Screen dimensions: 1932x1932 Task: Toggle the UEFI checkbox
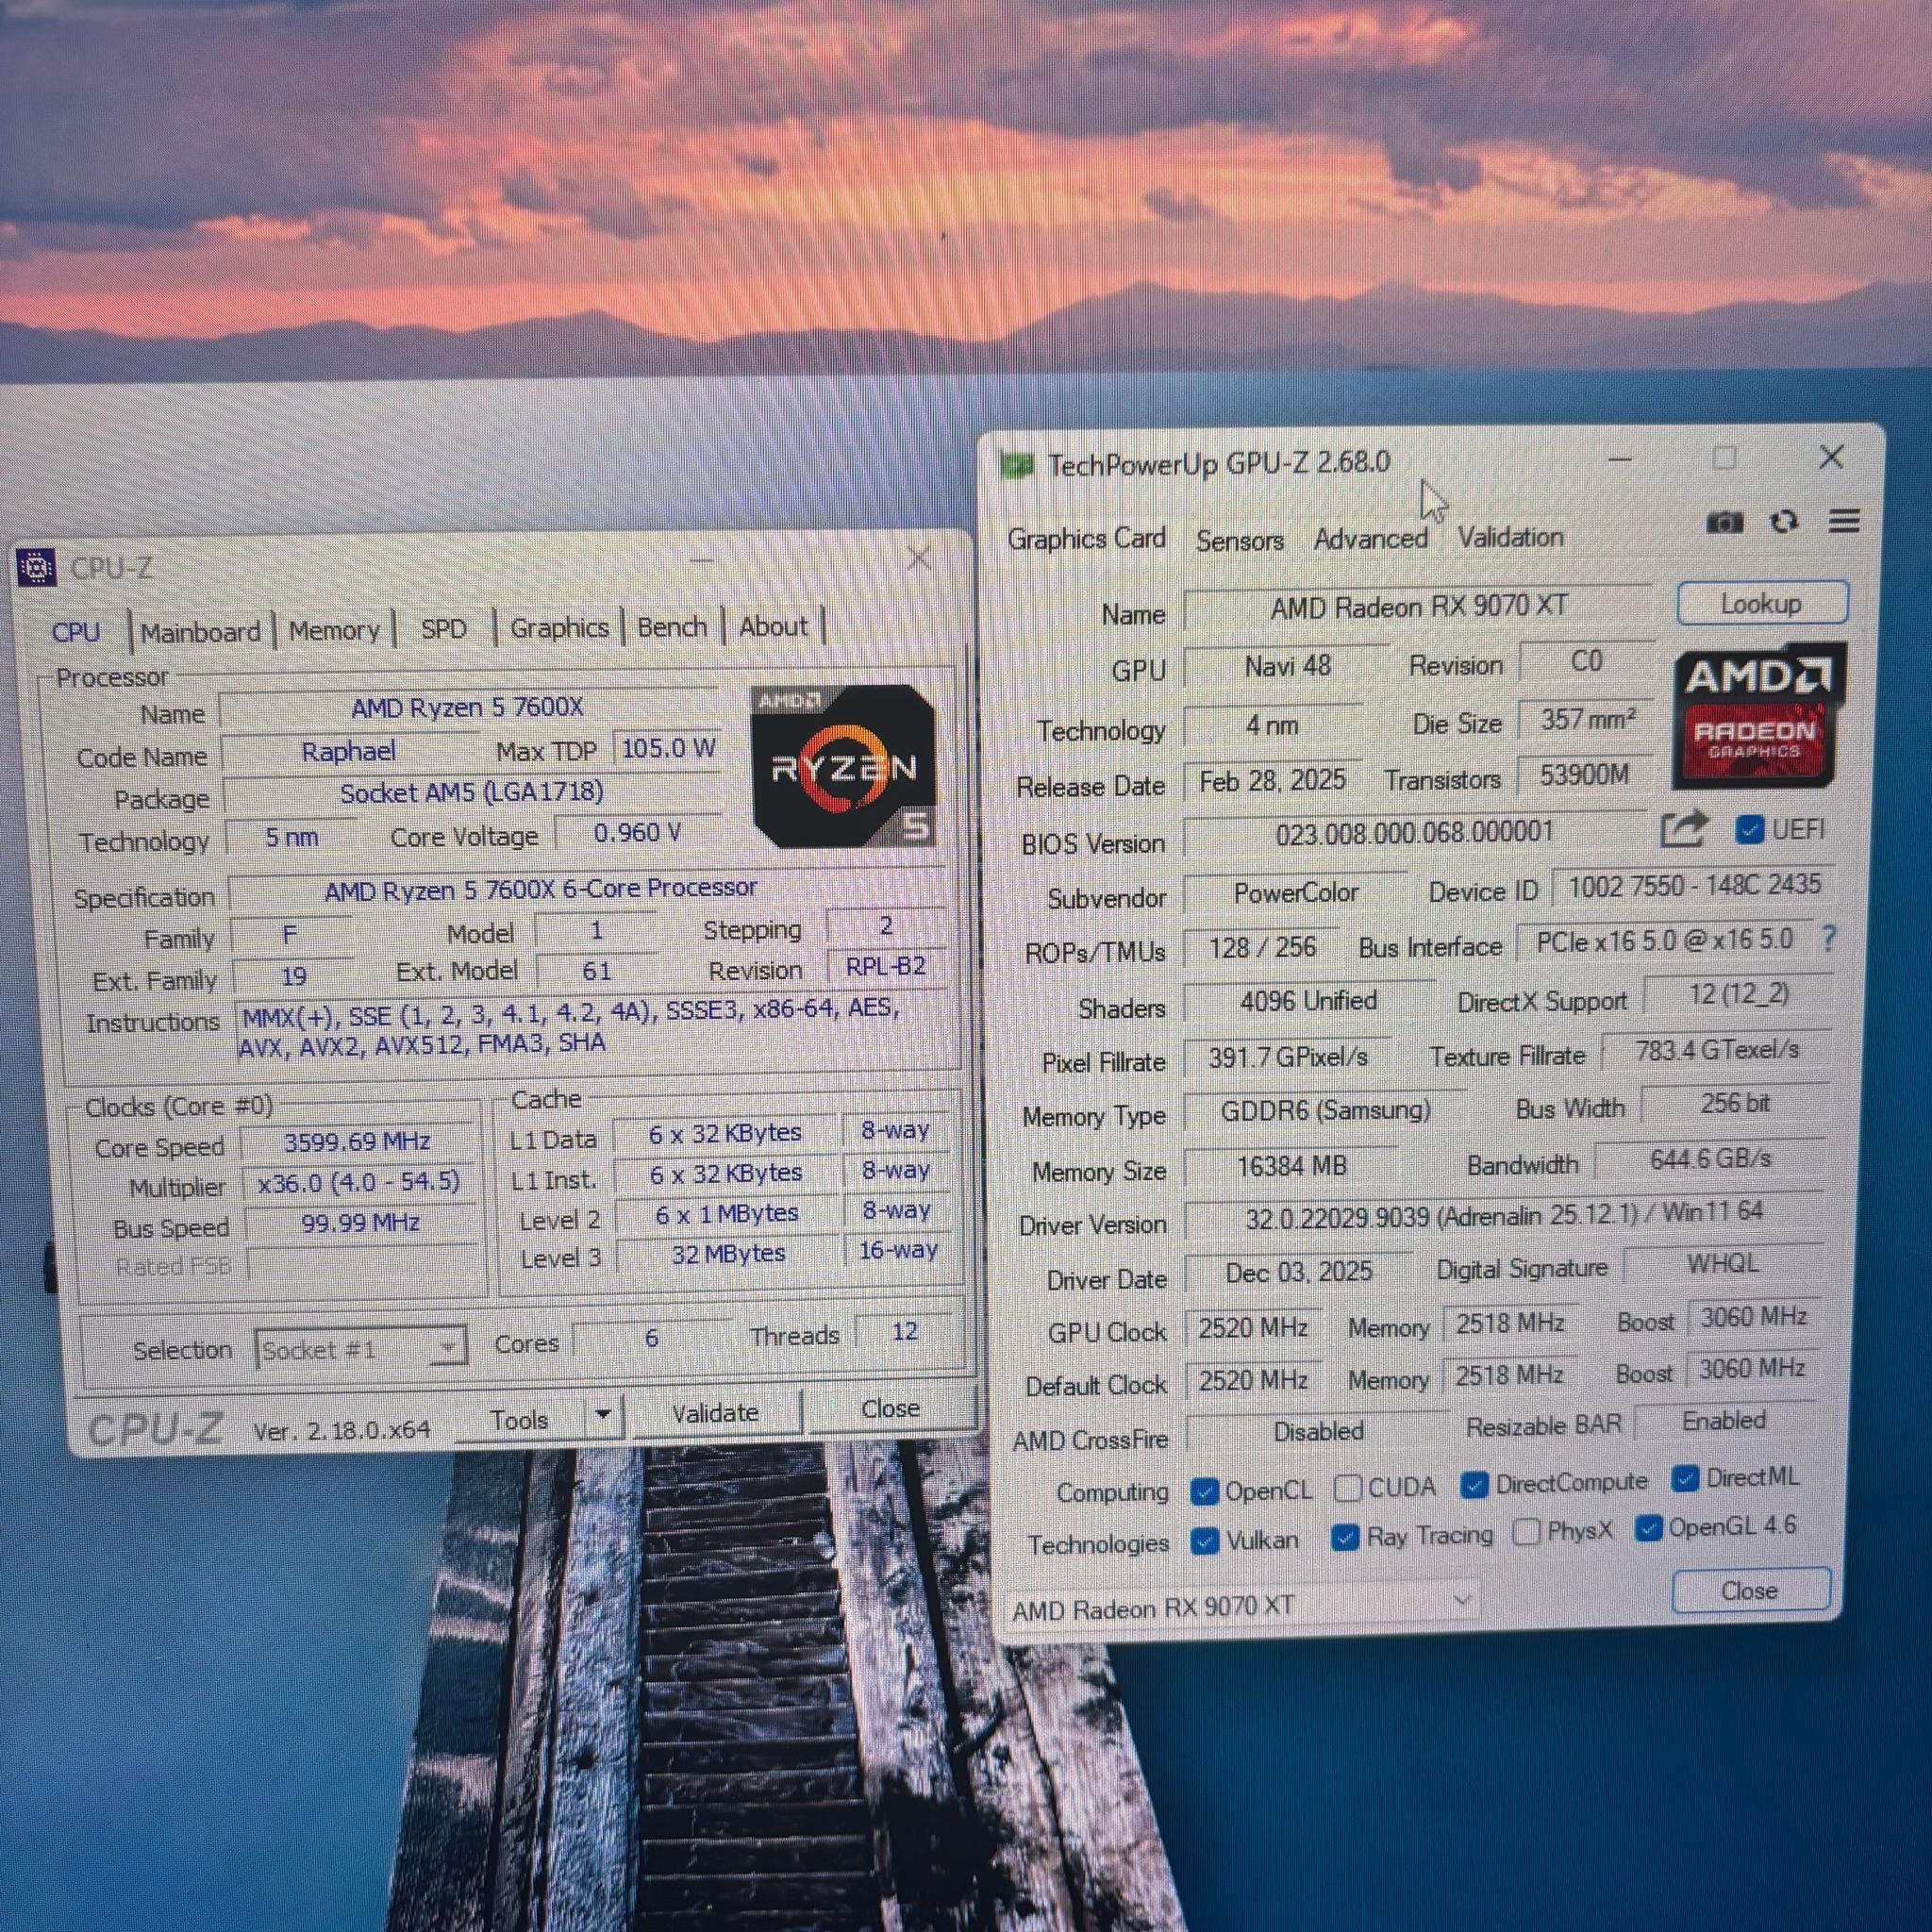[x=1749, y=830]
